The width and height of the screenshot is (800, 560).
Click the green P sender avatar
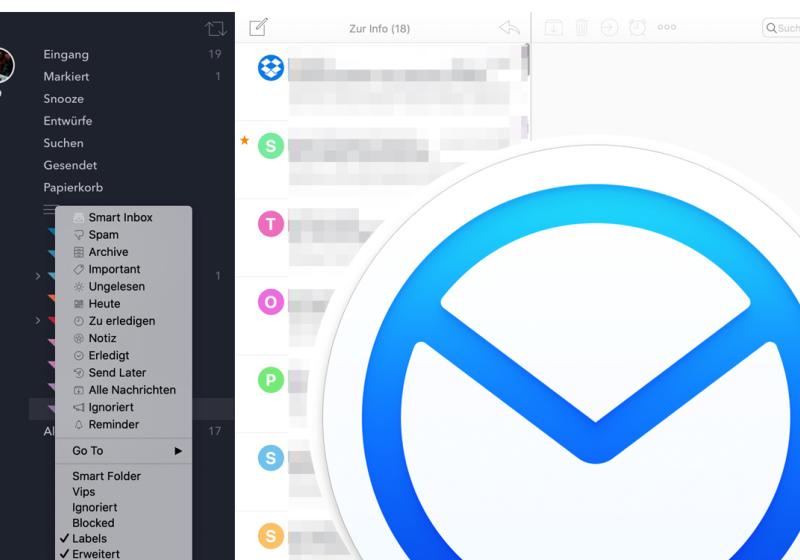point(271,380)
